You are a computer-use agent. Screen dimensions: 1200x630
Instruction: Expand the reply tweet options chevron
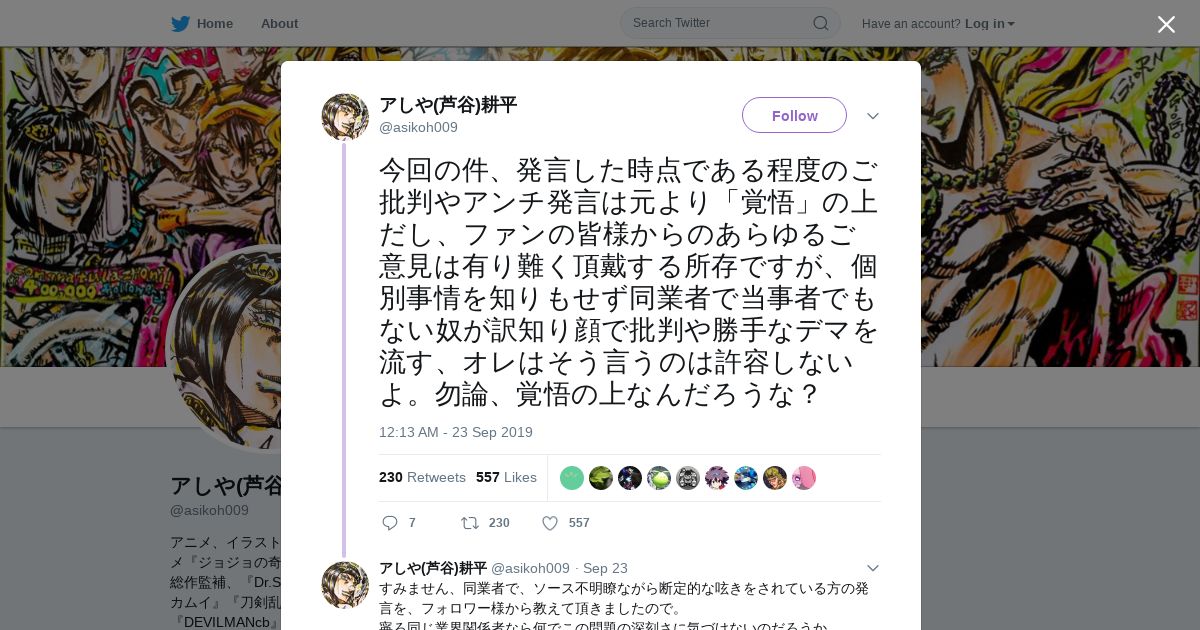pos(873,568)
